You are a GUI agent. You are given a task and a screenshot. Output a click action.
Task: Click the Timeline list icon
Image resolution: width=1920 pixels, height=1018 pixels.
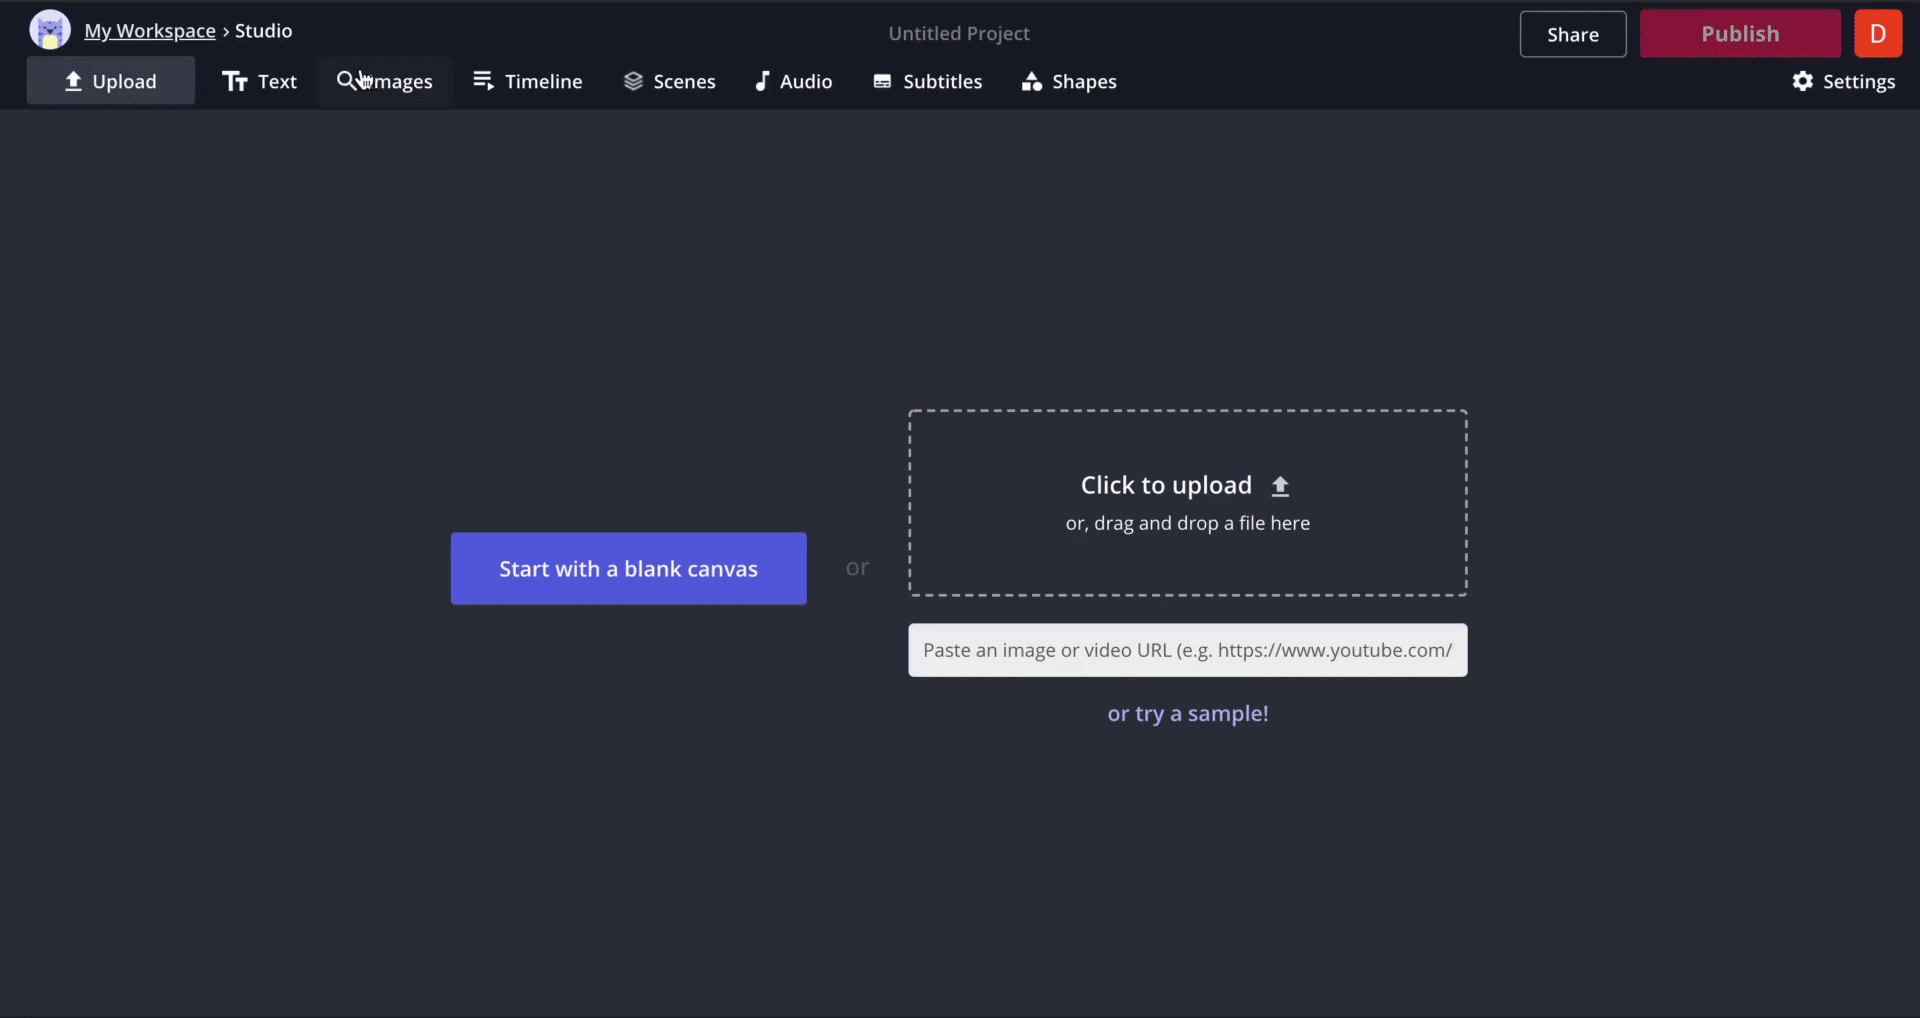click(x=484, y=81)
